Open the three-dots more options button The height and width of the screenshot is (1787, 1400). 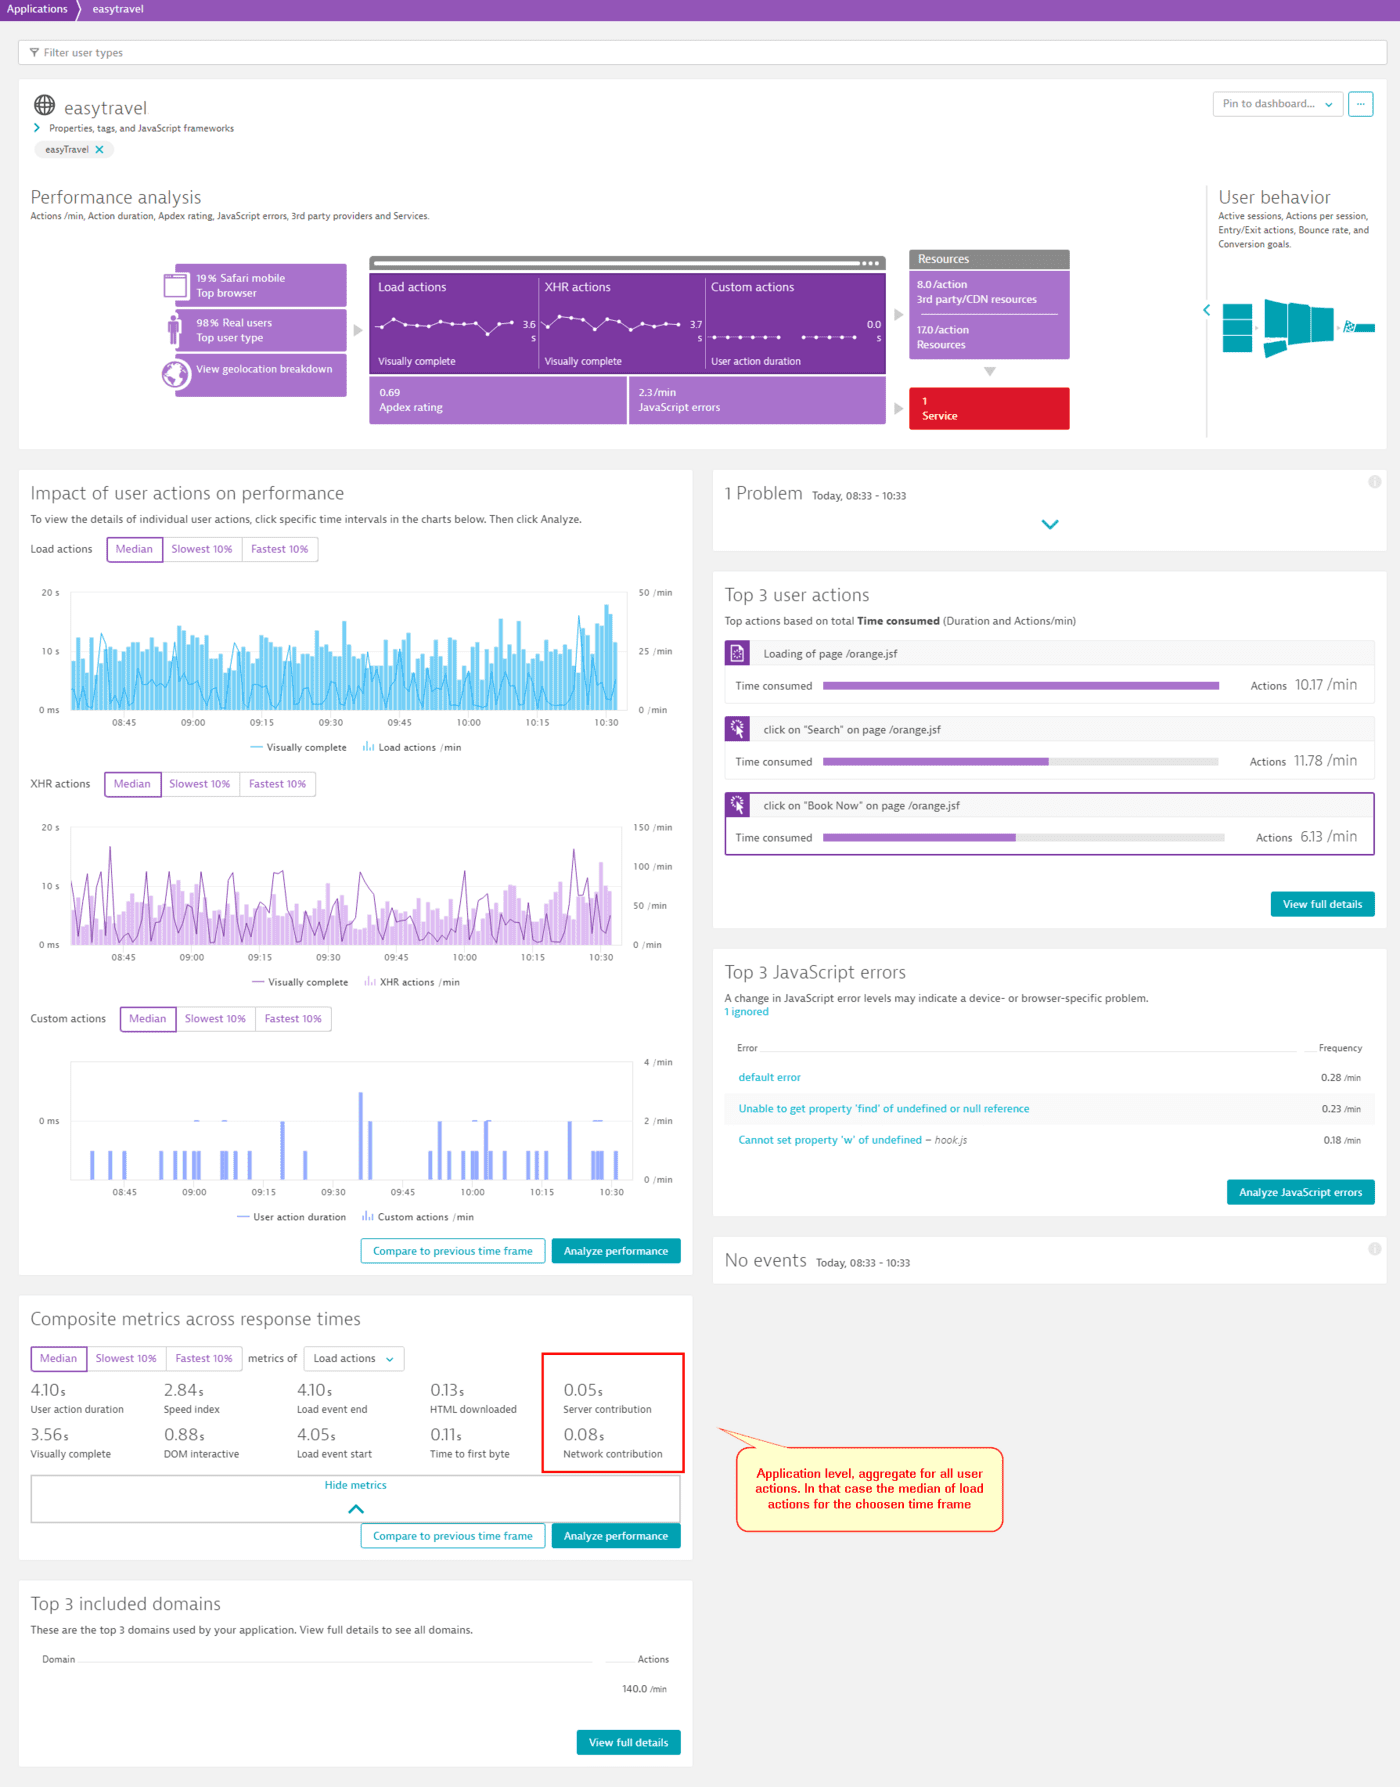click(1360, 104)
